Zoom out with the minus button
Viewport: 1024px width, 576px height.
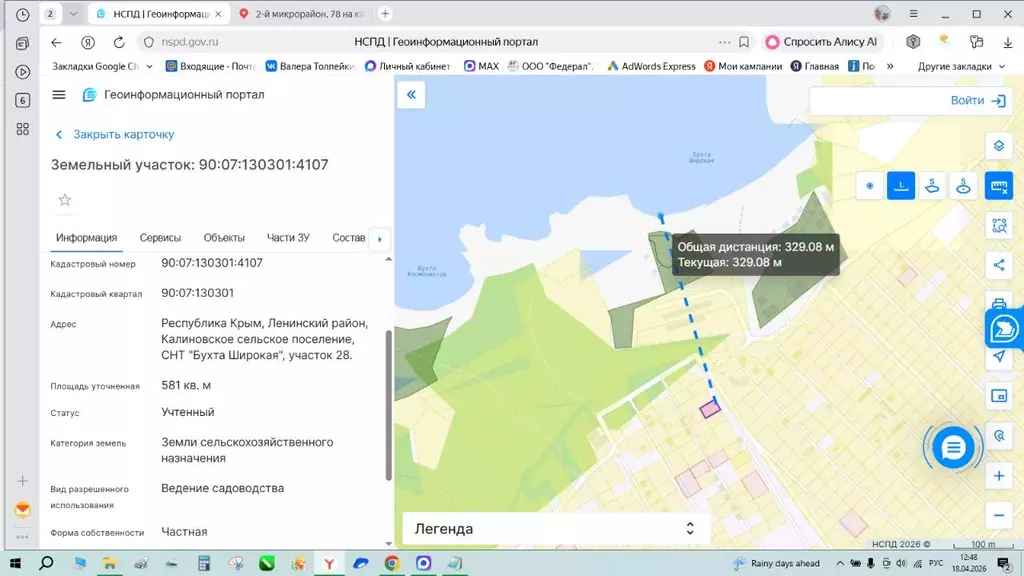pos(998,515)
